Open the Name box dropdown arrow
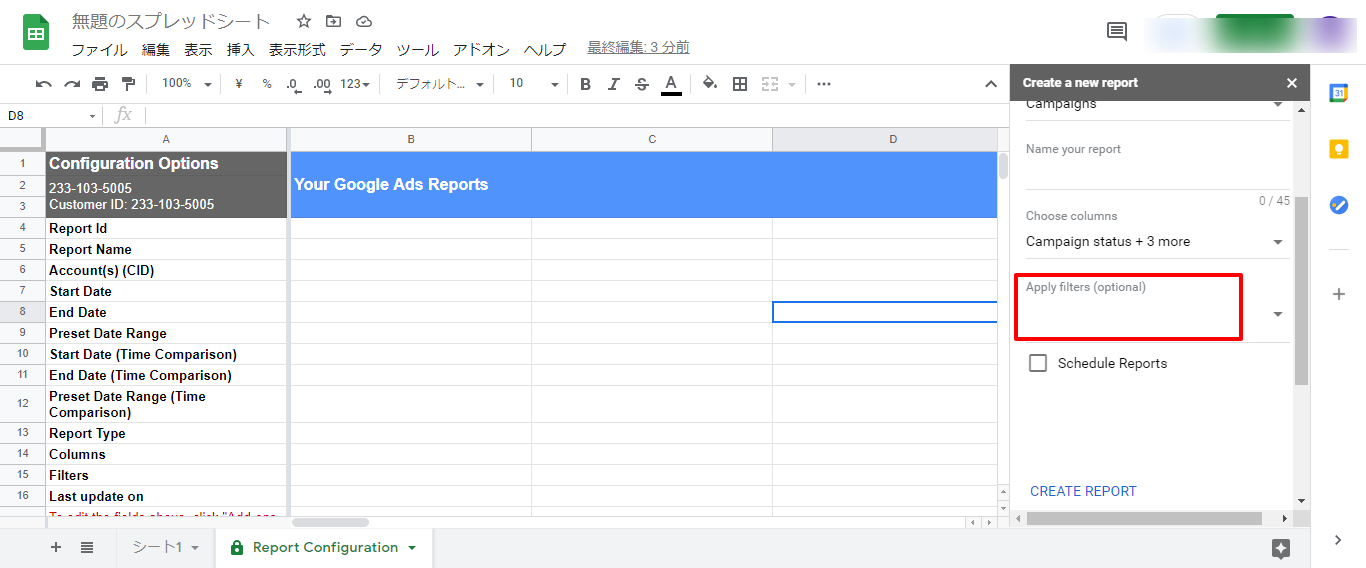Screen dimensions: 1366x568 pyautogui.click(x=92, y=116)
